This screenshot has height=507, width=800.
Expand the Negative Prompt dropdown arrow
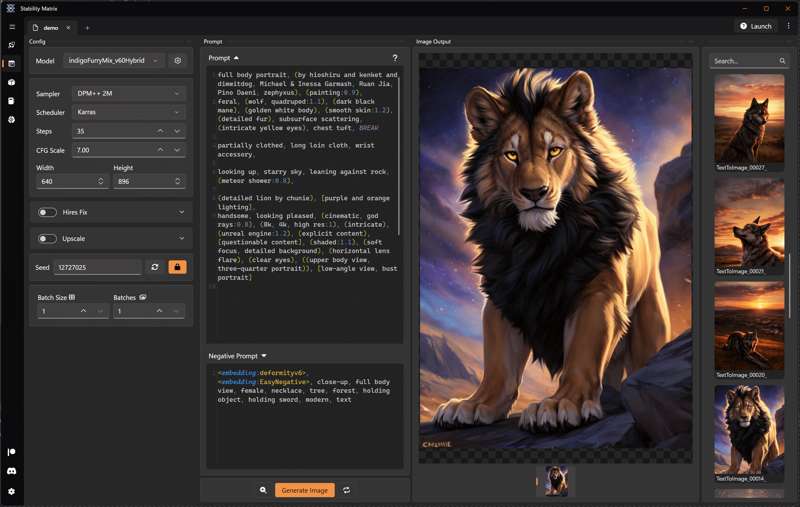click(x=264, y=356)
